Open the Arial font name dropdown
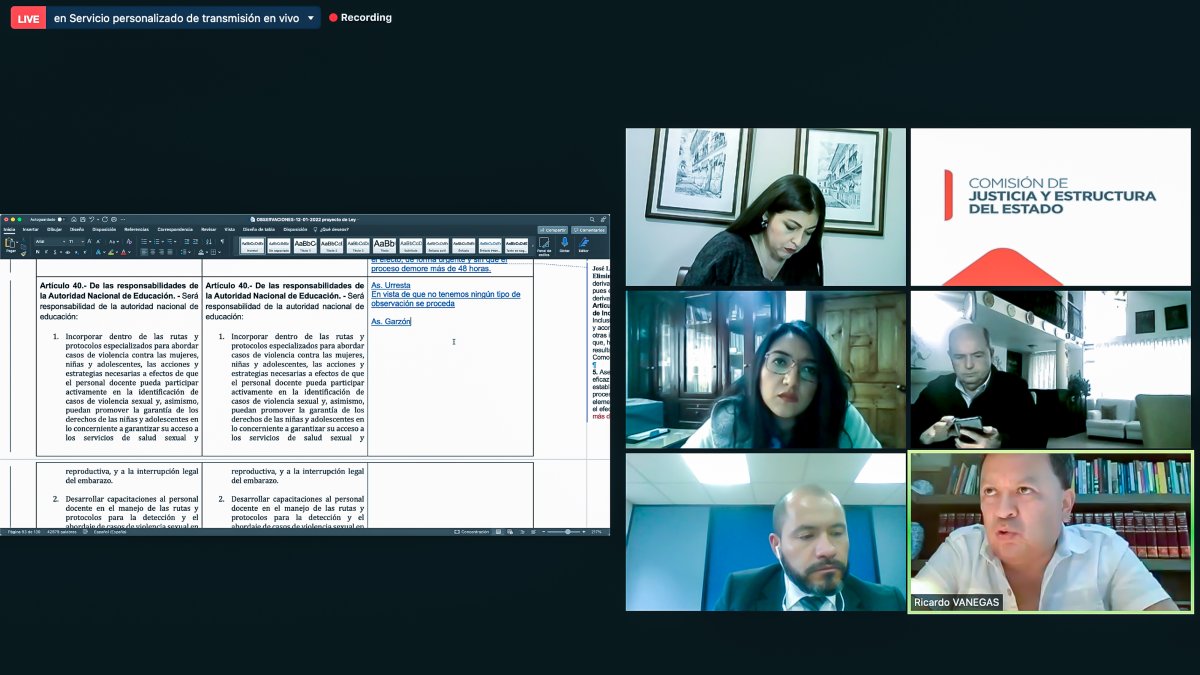The width and height of the screenshot is (1200, 675). click(64, 241)
